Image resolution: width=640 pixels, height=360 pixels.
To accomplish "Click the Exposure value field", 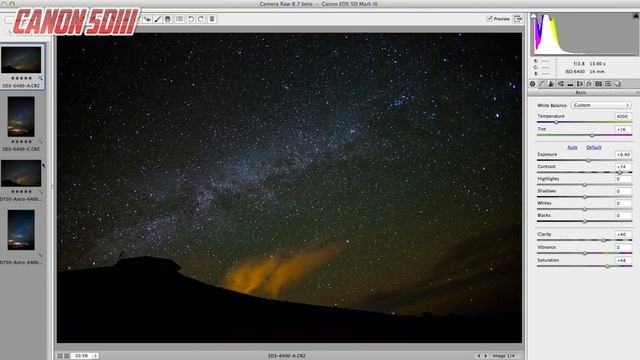I will click(x=623, y=155).
